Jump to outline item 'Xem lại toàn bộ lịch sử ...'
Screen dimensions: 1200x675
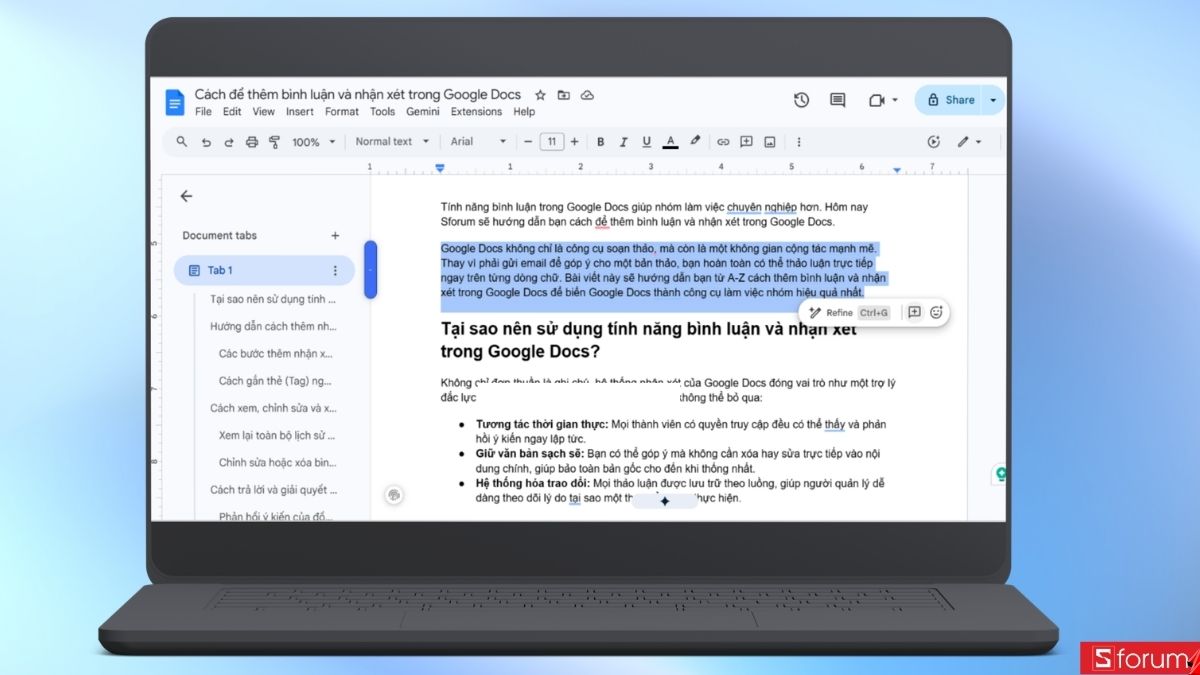point(276,436)
